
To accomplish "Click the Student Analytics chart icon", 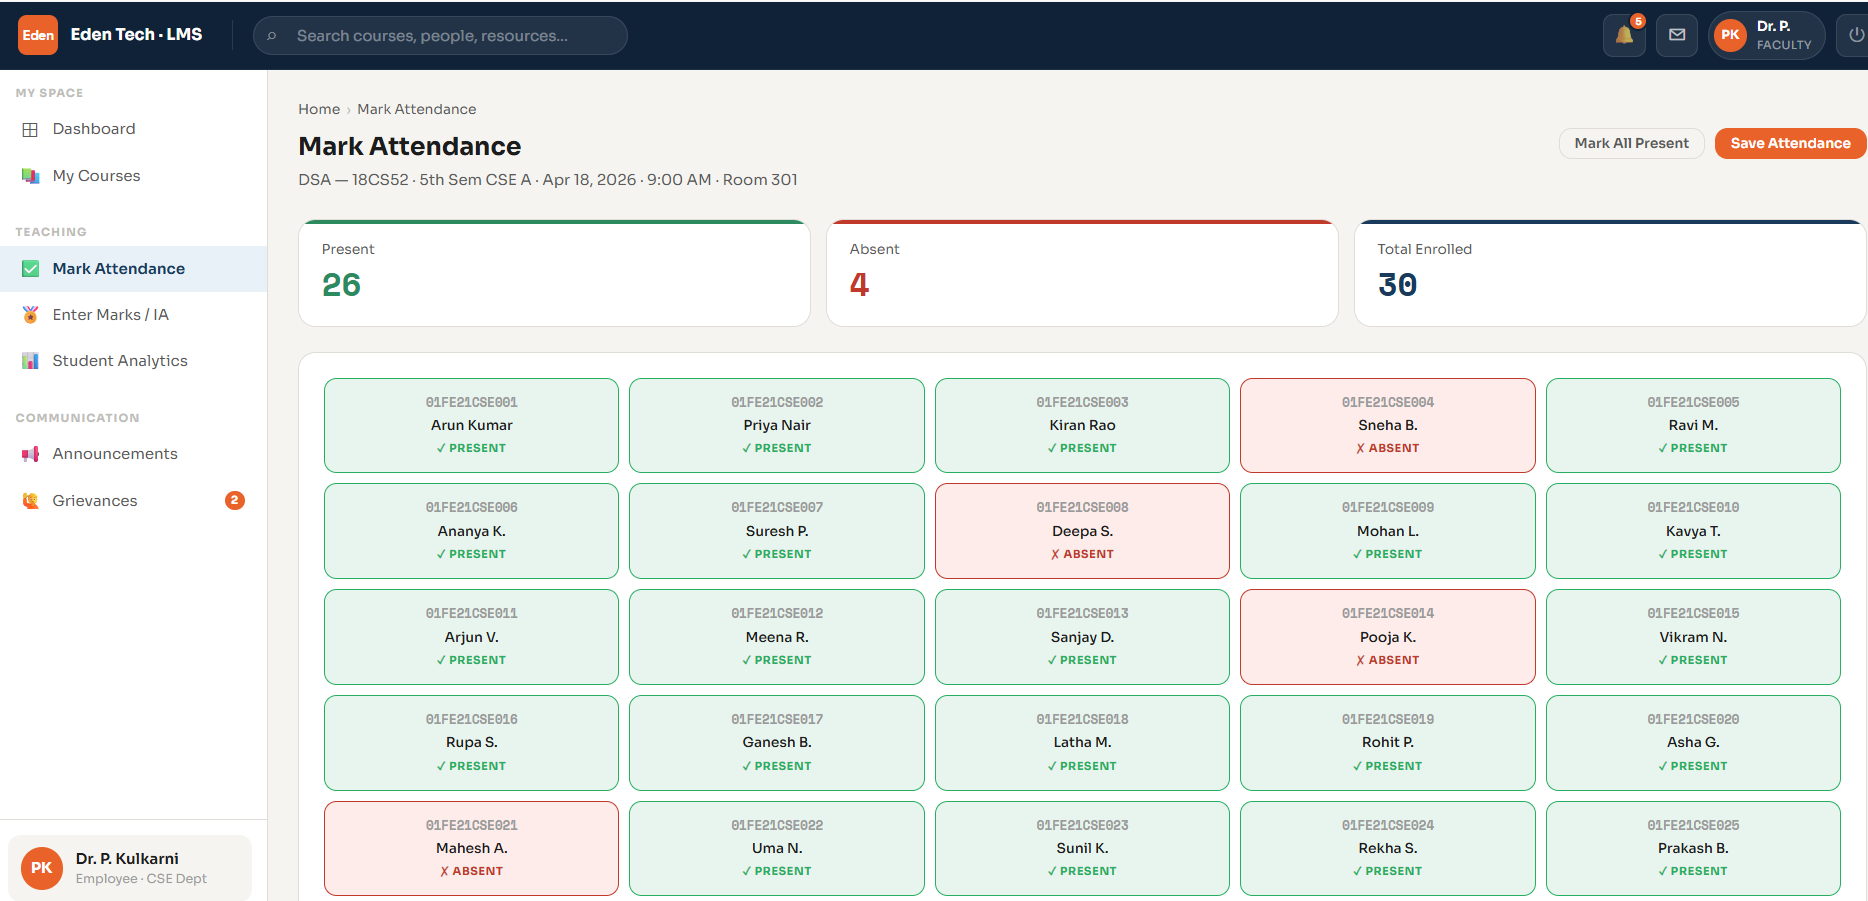I will (30, 361).
